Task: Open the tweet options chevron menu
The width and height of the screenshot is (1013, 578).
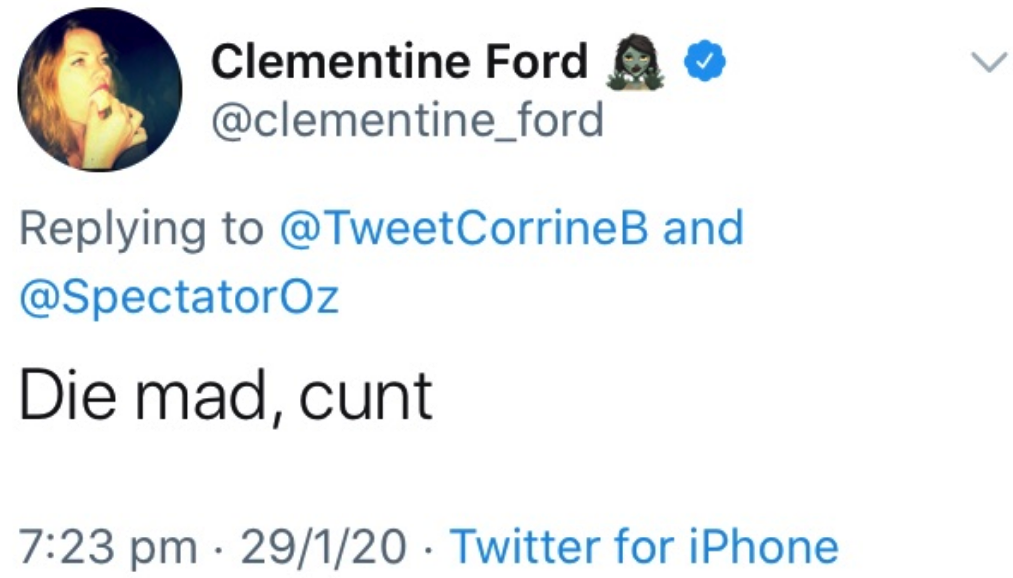Action: pyautogui.click(x=989, y=64)
